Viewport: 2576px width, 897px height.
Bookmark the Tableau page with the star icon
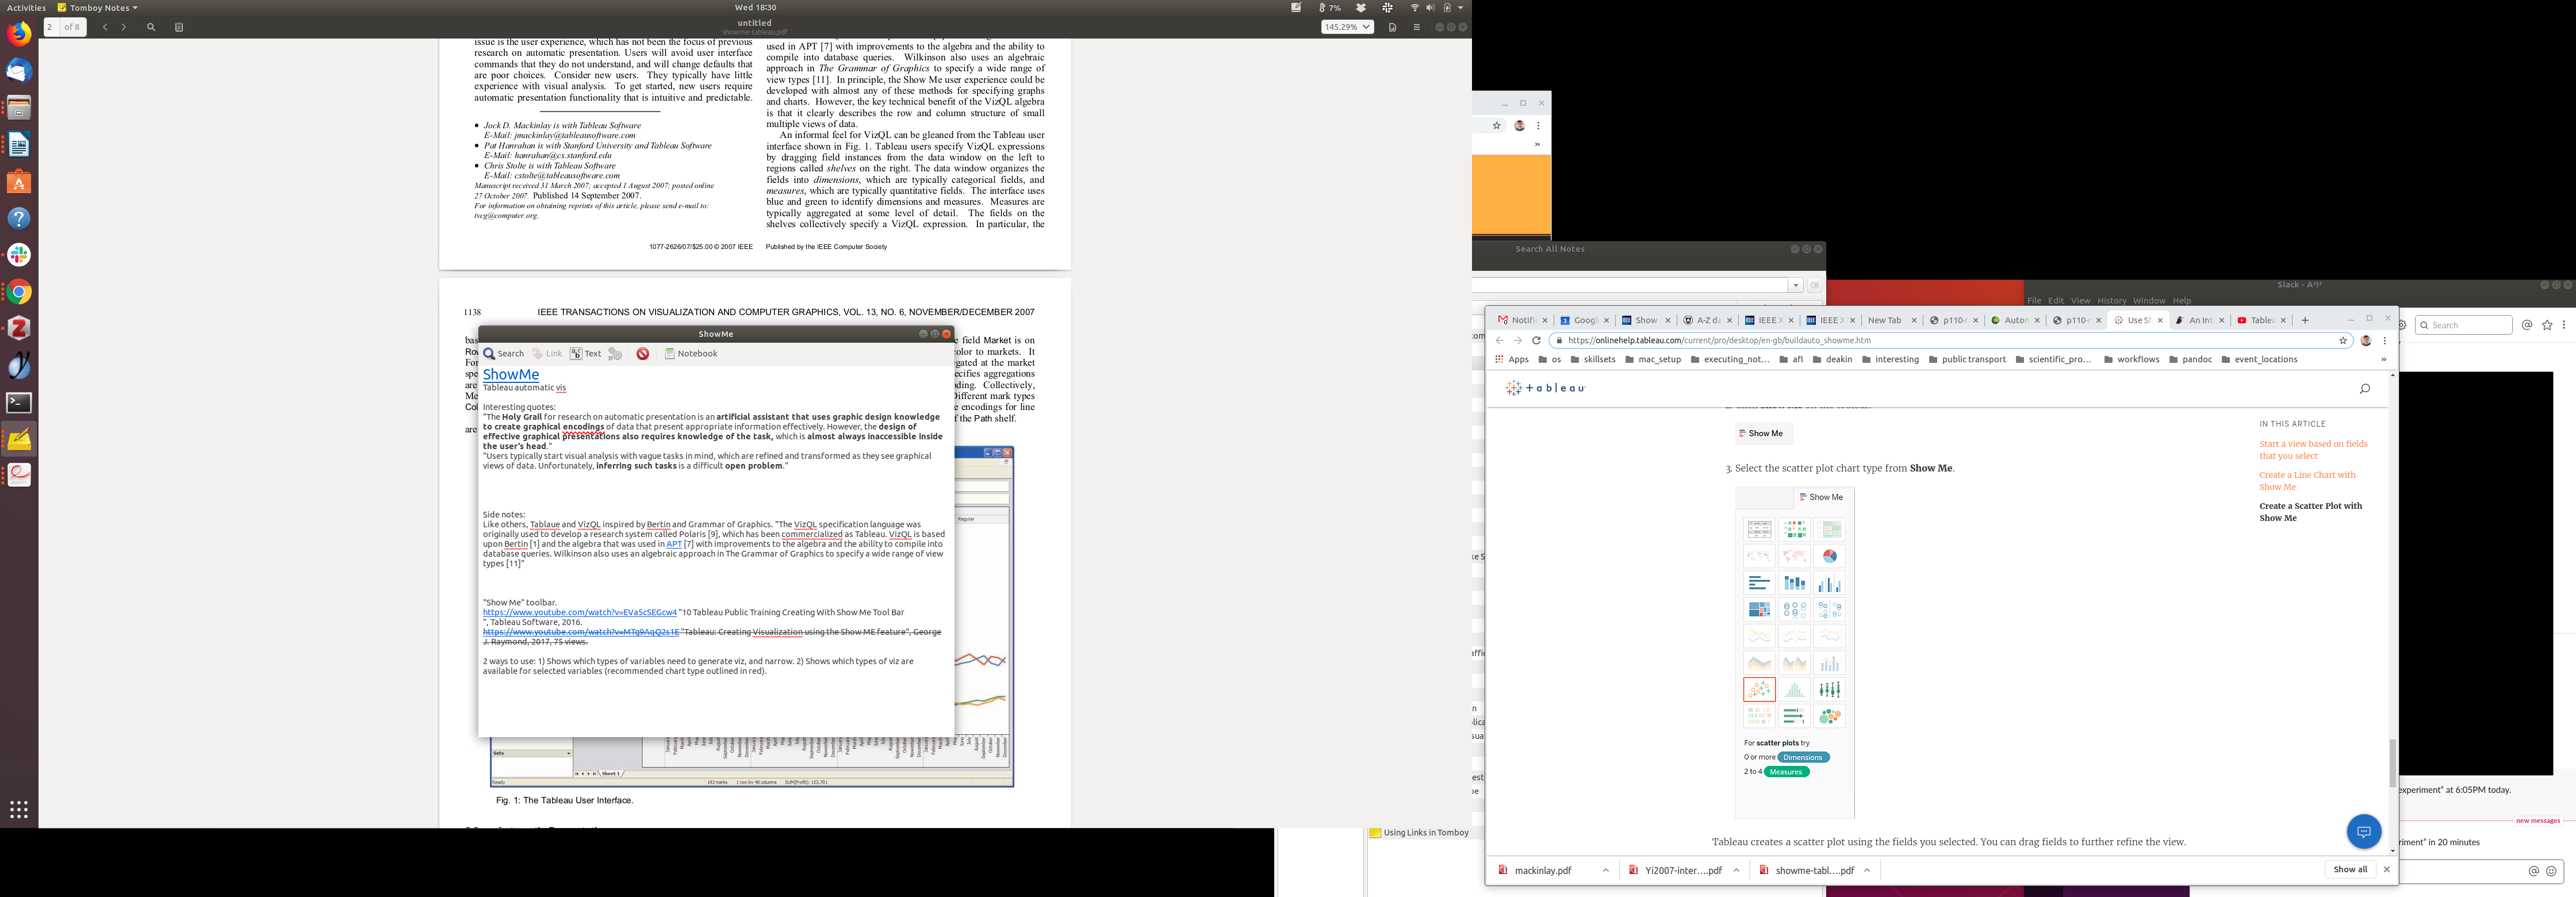coord(2343,341)
